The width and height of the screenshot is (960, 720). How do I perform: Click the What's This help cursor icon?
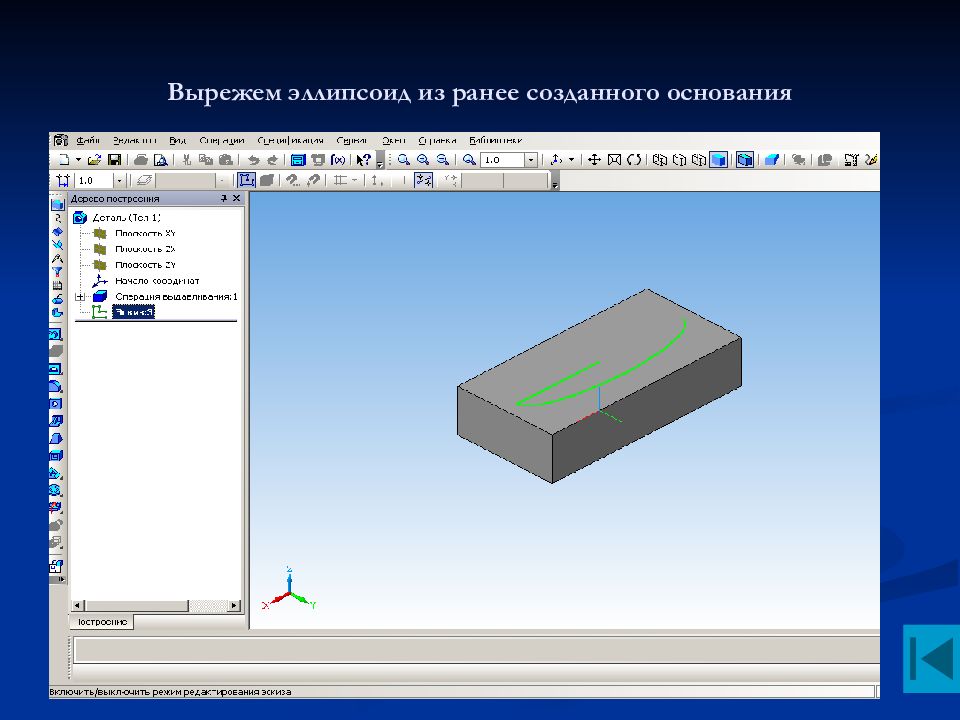tap(364, 160)
